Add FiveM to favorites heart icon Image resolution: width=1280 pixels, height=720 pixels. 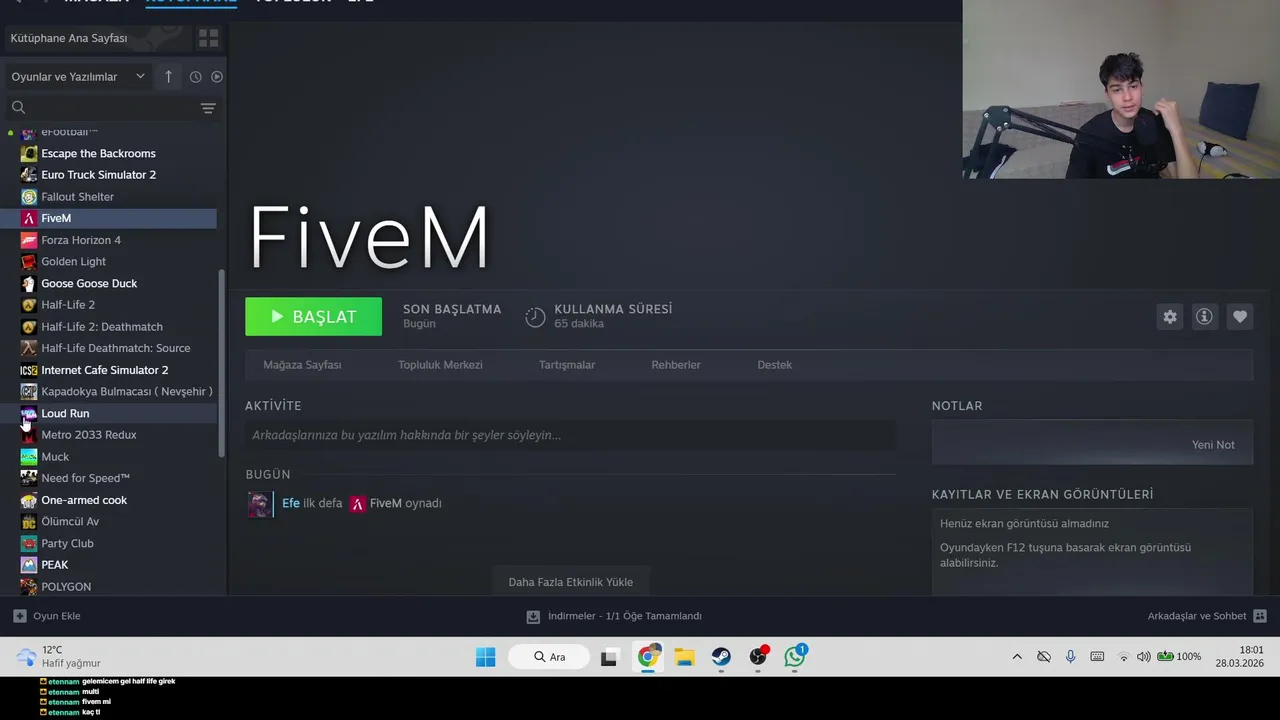[1239, 317]
